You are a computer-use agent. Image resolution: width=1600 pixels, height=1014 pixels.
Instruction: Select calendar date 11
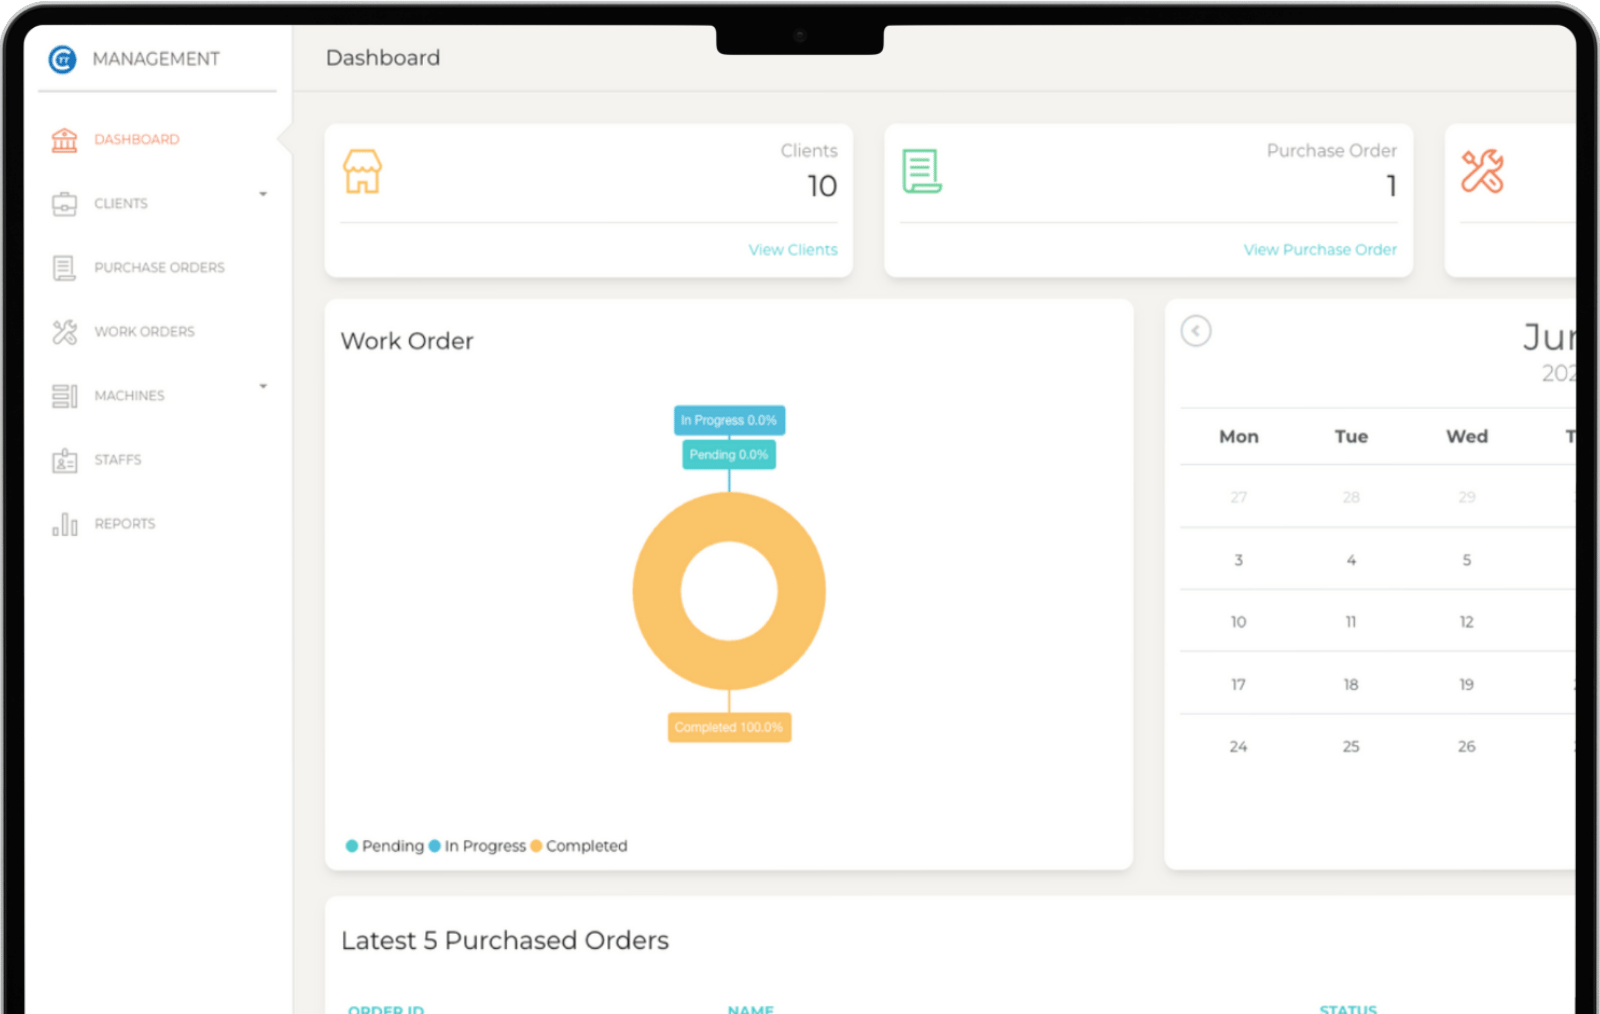tap(1351, 622)
